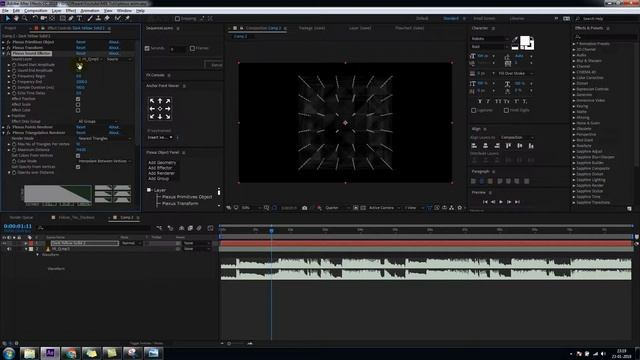This screenshot has width=640, height=360.
Task: Switch to the Render Queue tab
Action: pos(21,218)
